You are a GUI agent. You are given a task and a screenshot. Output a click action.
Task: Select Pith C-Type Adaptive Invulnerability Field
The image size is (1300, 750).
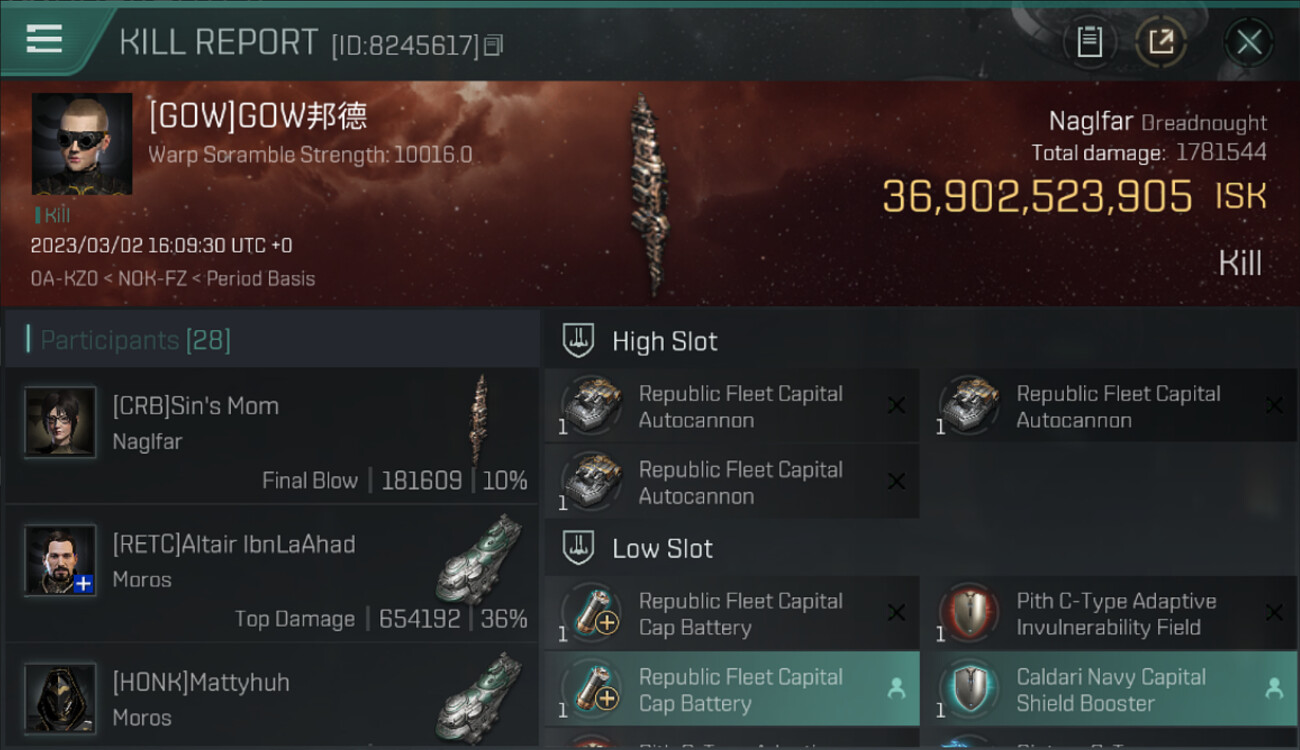[1109, 613]
